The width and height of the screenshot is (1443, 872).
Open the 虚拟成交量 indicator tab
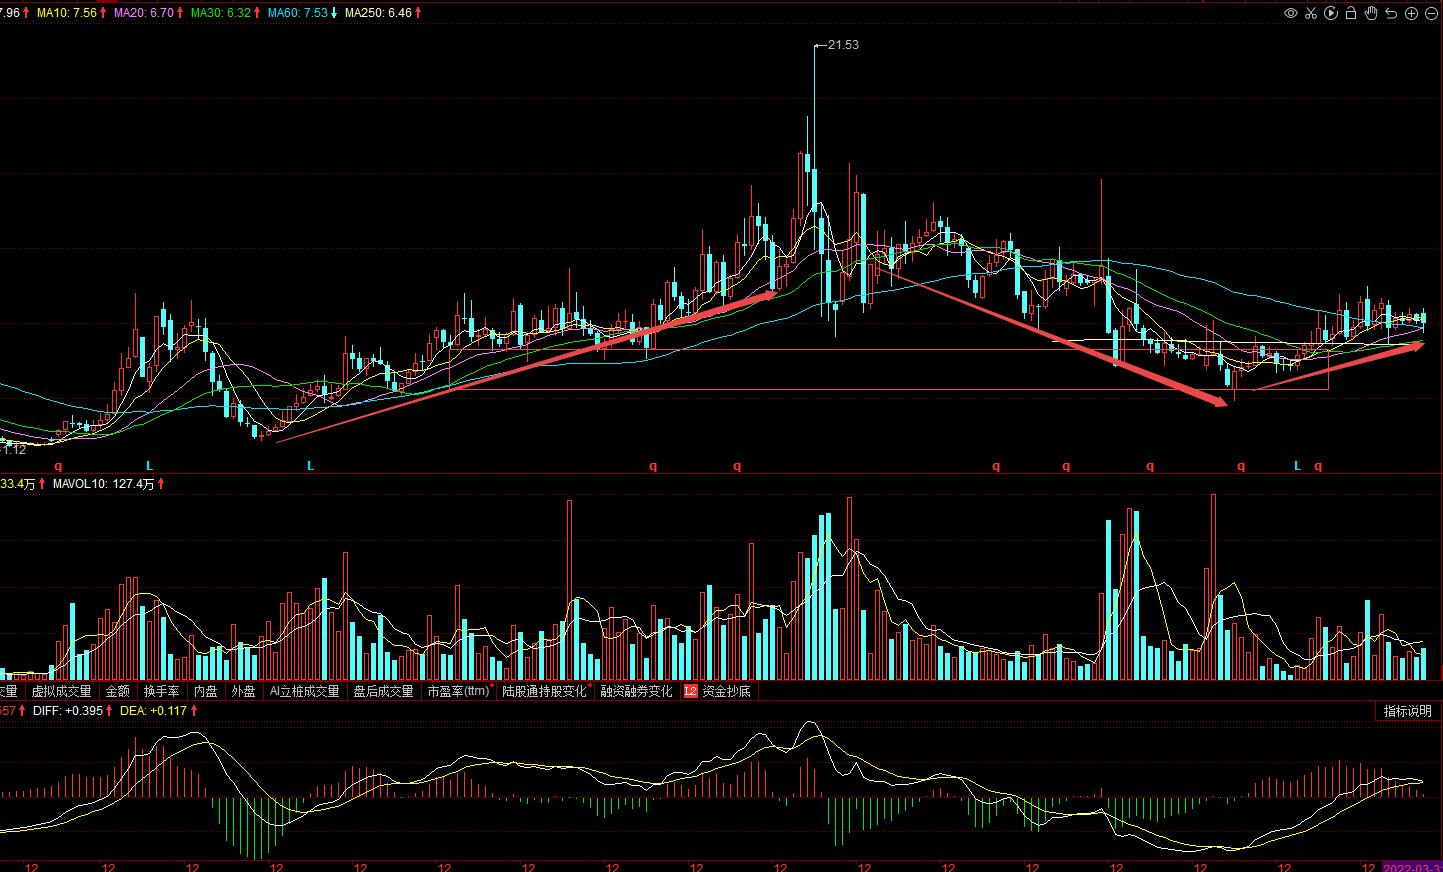pyautogui.click(x=61, y=691)
